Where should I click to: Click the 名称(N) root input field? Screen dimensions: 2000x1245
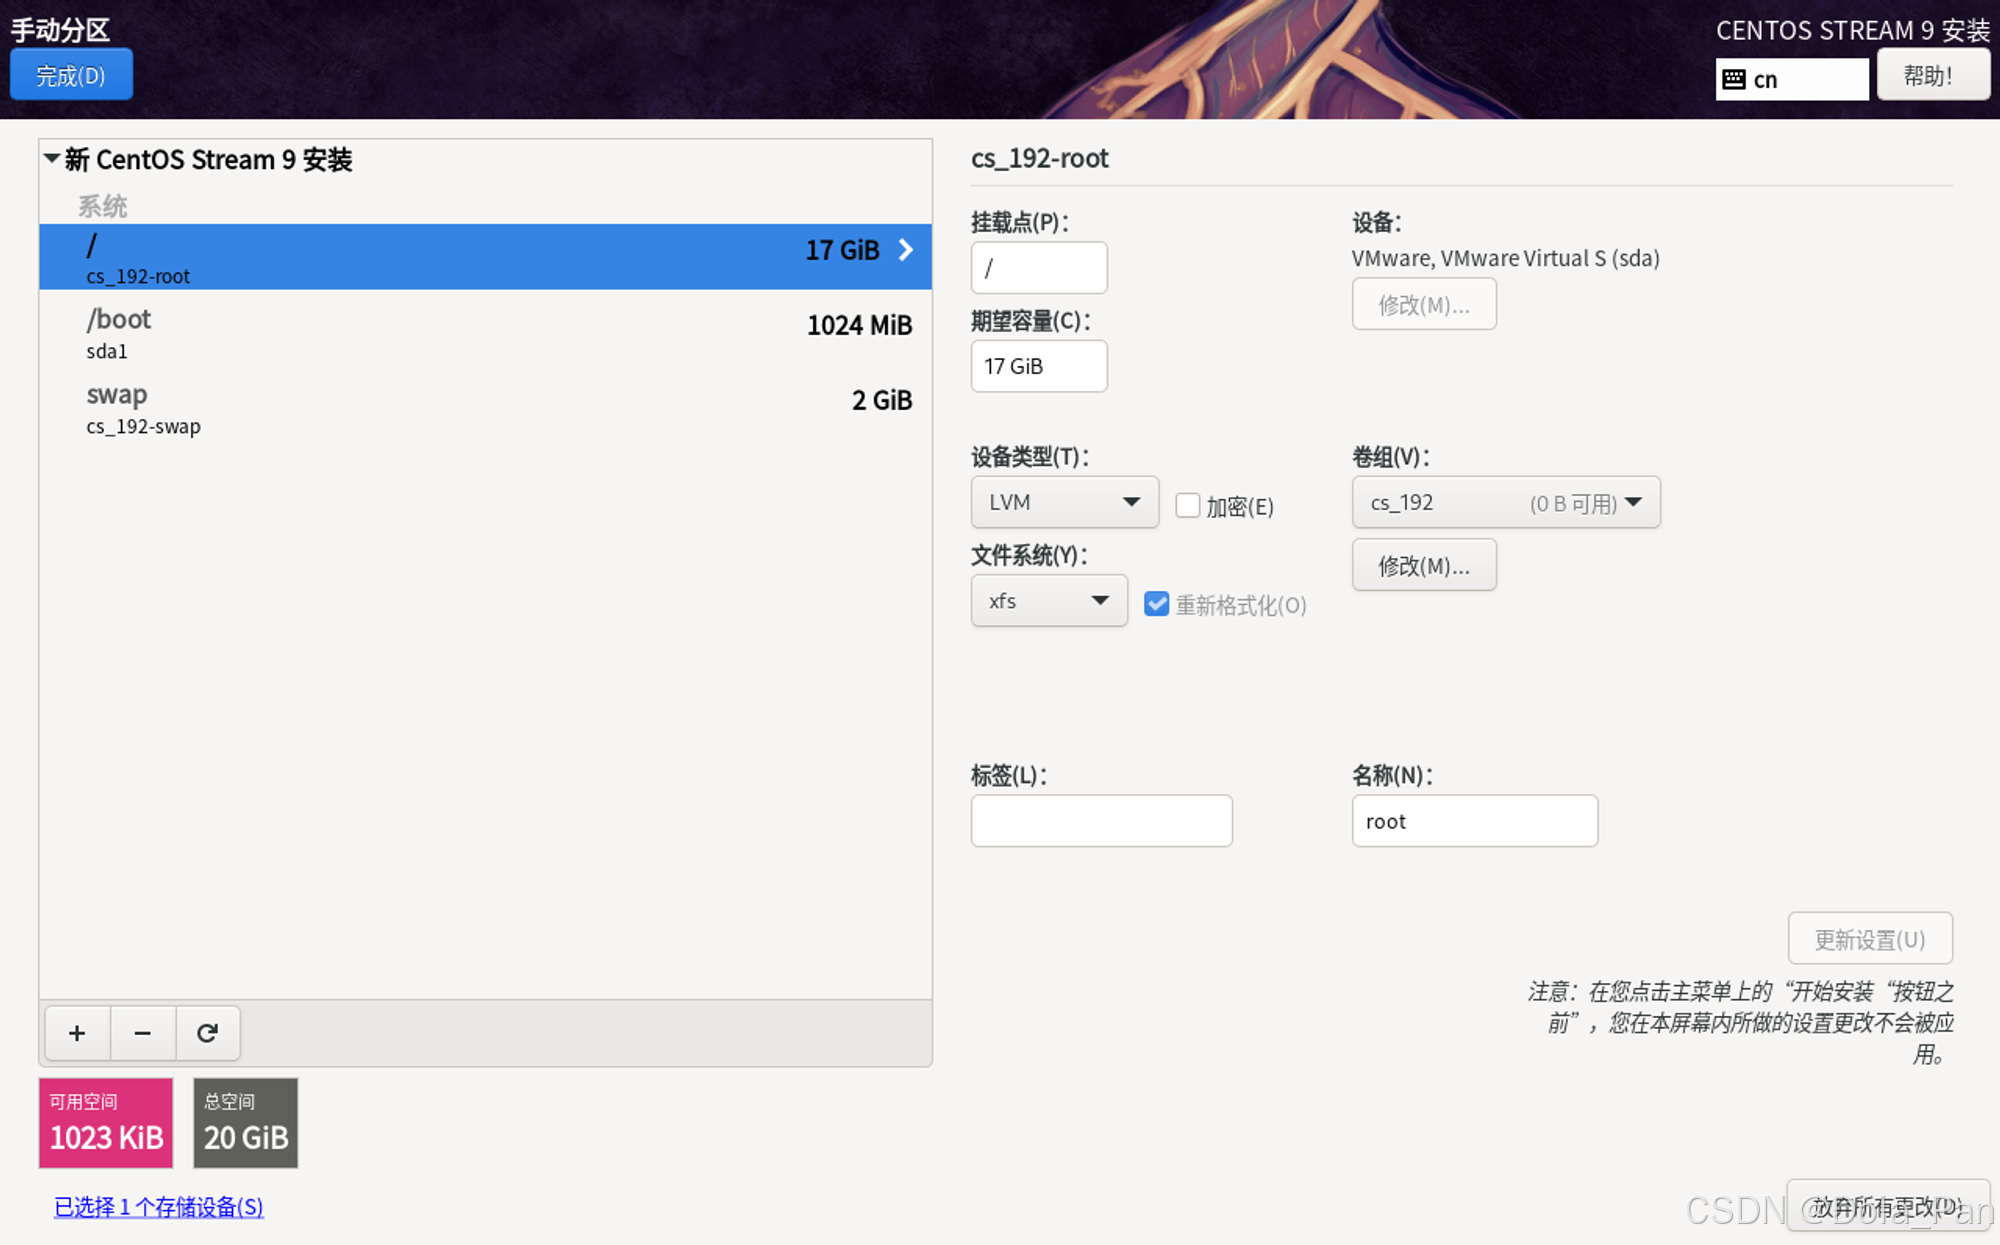1475,821
